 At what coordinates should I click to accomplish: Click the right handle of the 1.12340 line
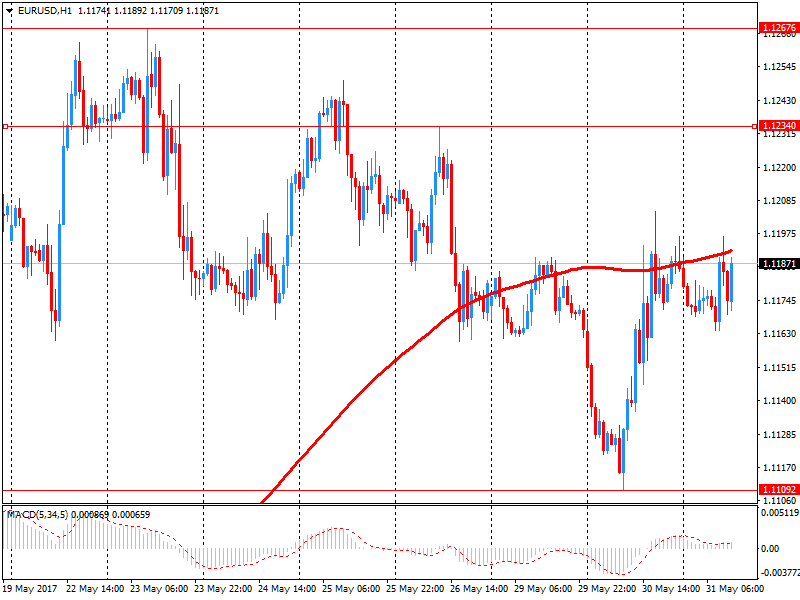[755, 126]
